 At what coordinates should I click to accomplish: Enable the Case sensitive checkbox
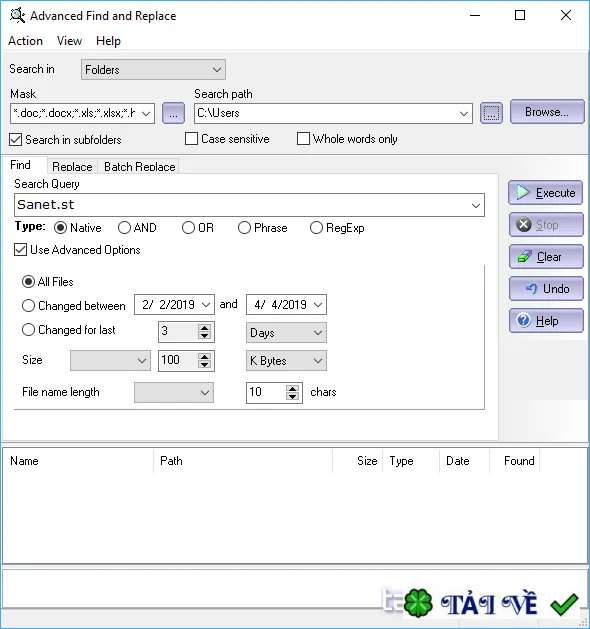(191, 139)
